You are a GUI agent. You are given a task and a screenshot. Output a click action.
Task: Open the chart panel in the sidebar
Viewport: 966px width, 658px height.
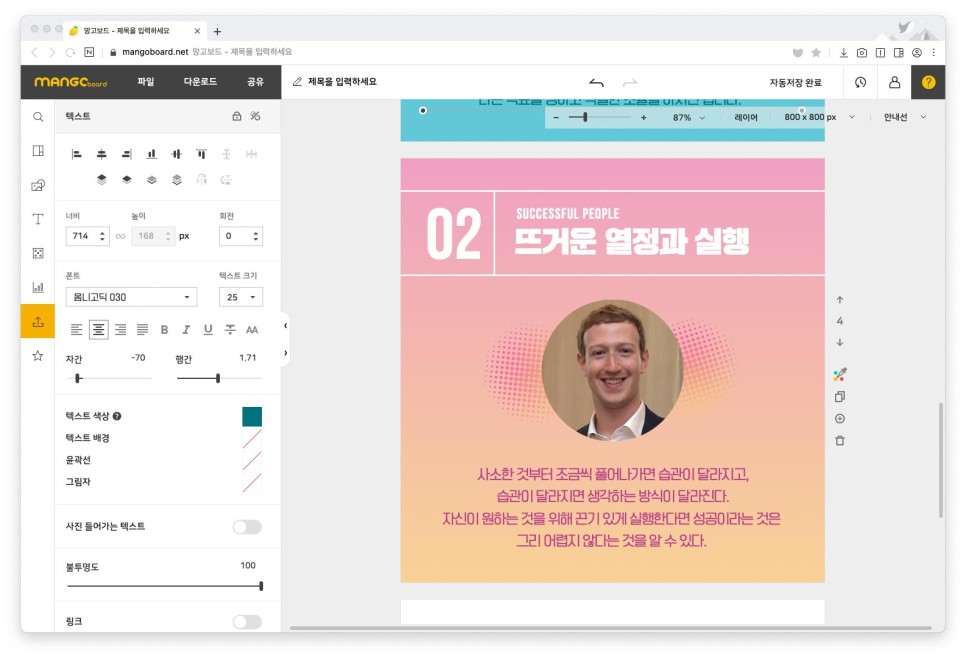click(x=37, y=288)
